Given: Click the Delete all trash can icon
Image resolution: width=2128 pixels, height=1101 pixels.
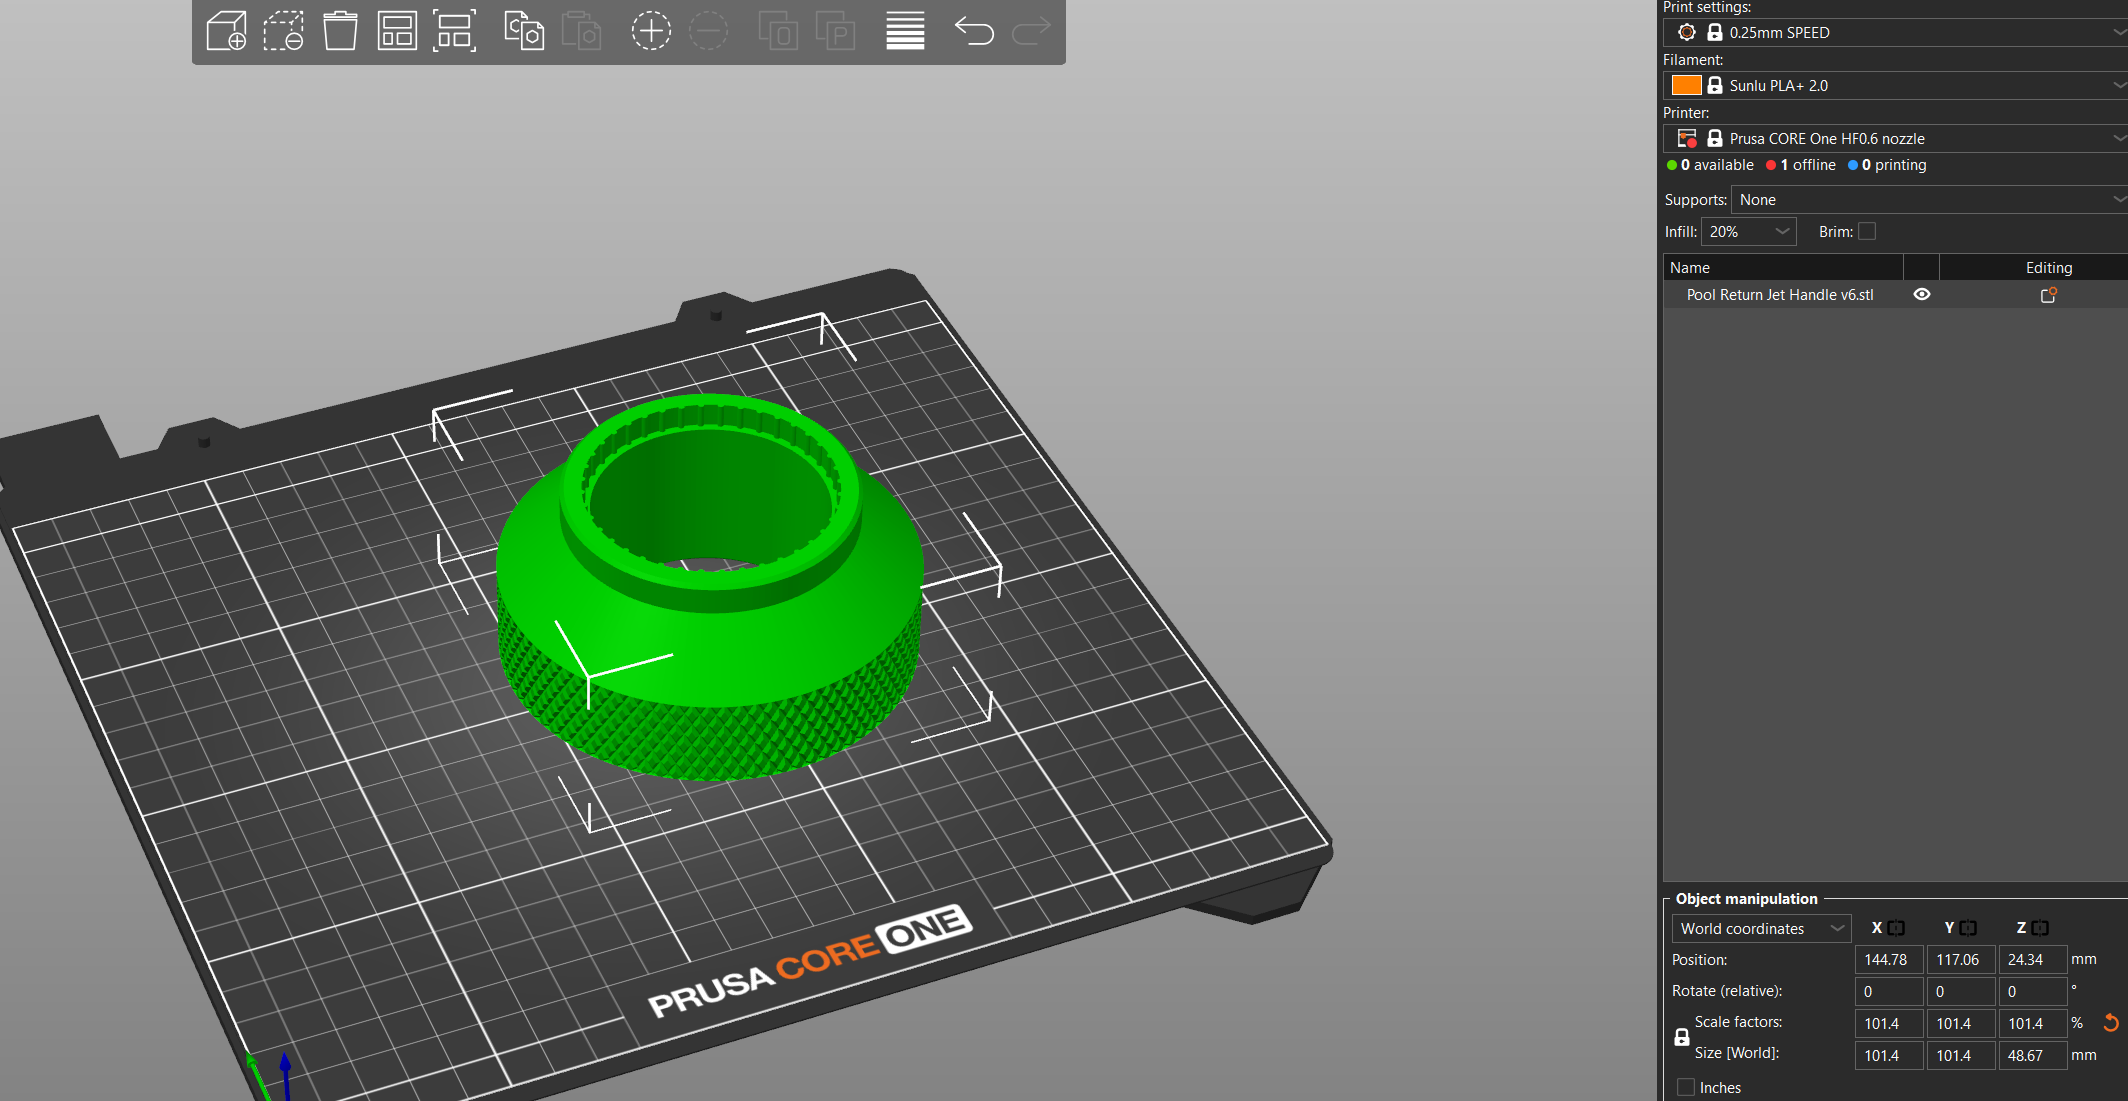Looking at the screenshot, I should coord(340,31).
